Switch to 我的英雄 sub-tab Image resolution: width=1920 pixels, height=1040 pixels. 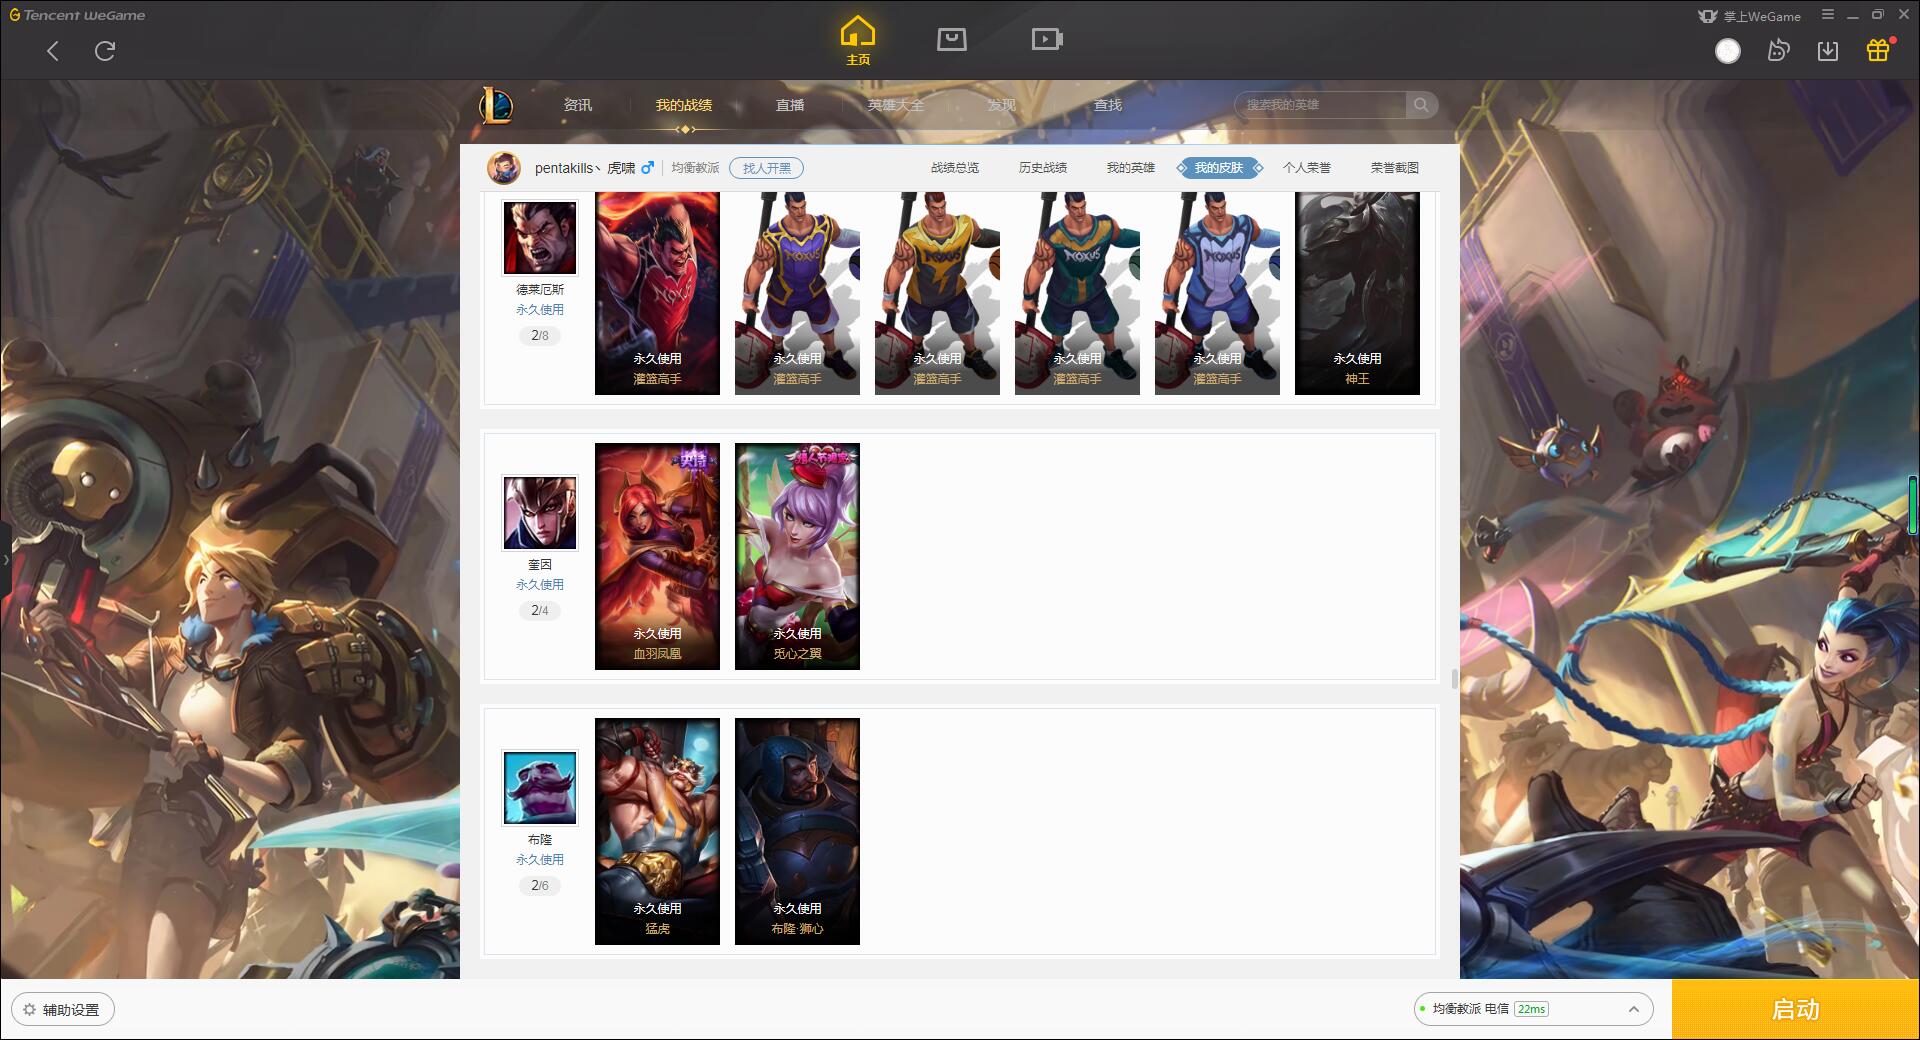point(1131,168)
